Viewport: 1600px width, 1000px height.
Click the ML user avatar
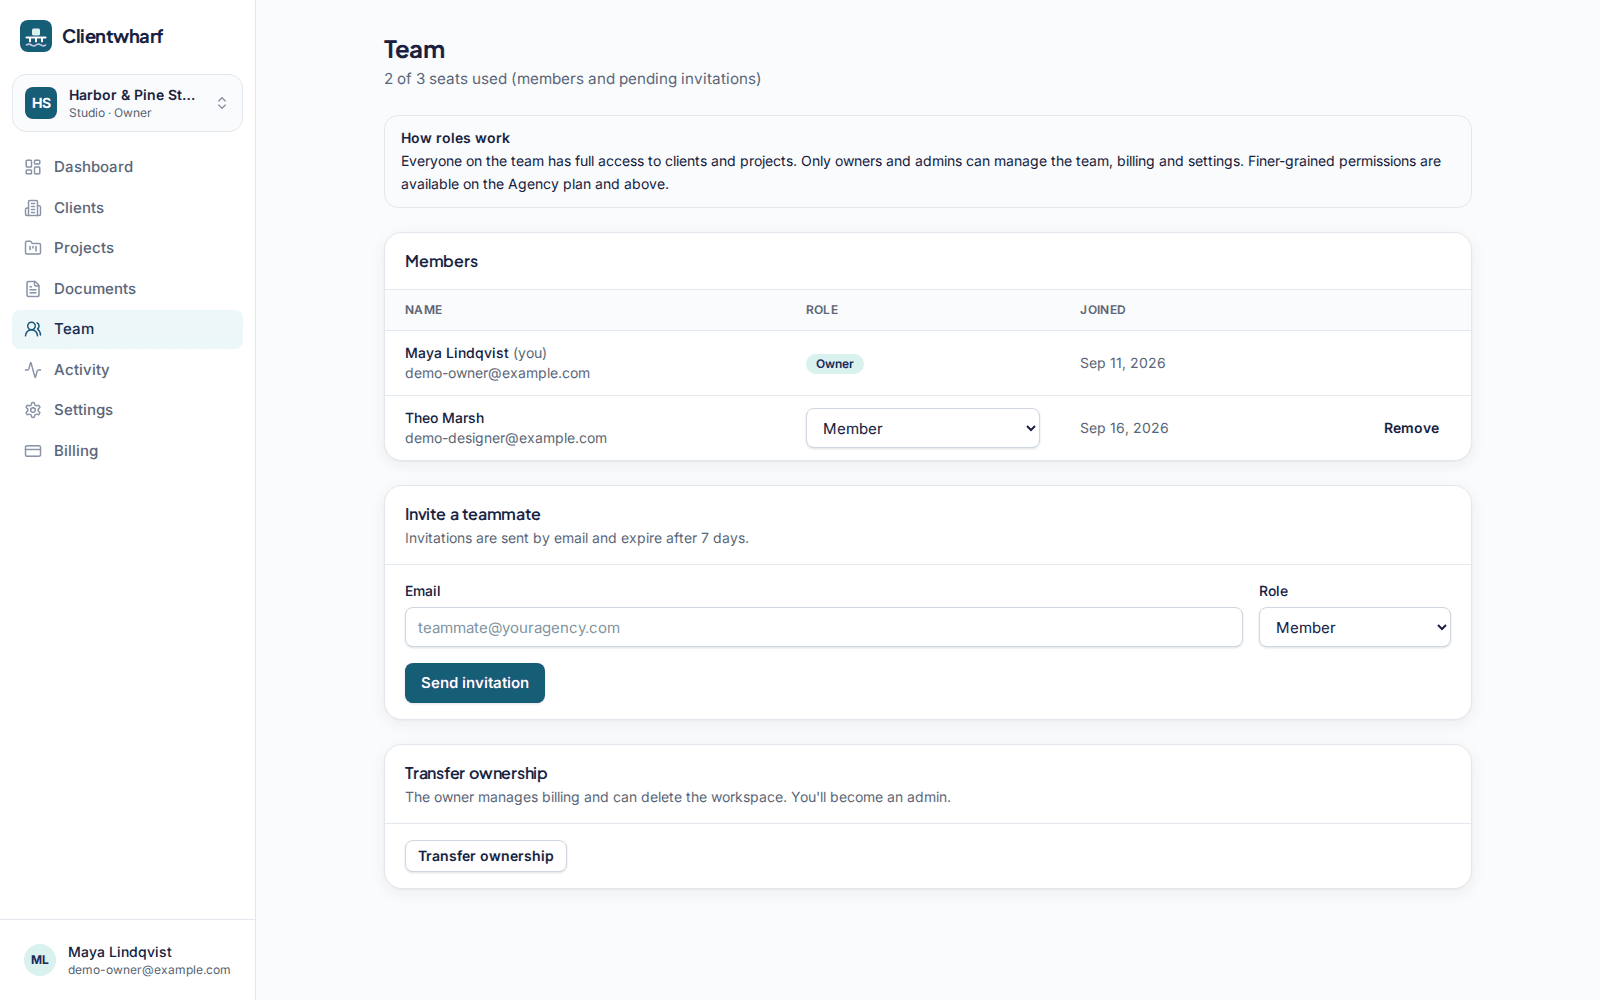[40, 960]
